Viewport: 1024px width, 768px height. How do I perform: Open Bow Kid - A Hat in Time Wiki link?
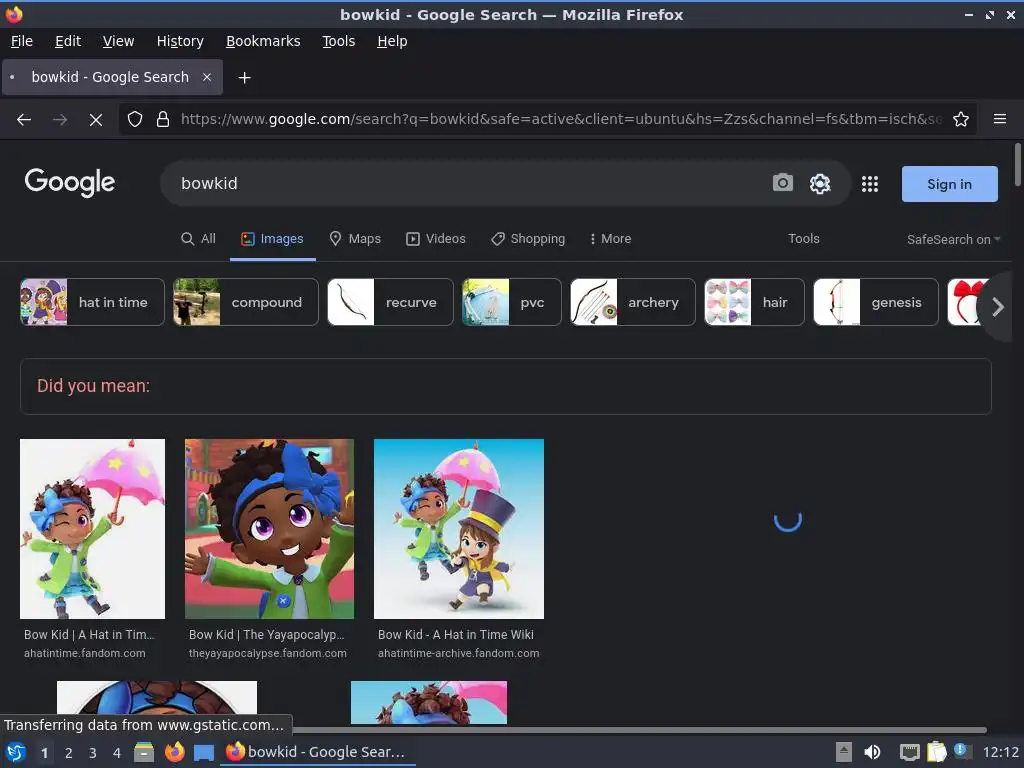(456, 635)
